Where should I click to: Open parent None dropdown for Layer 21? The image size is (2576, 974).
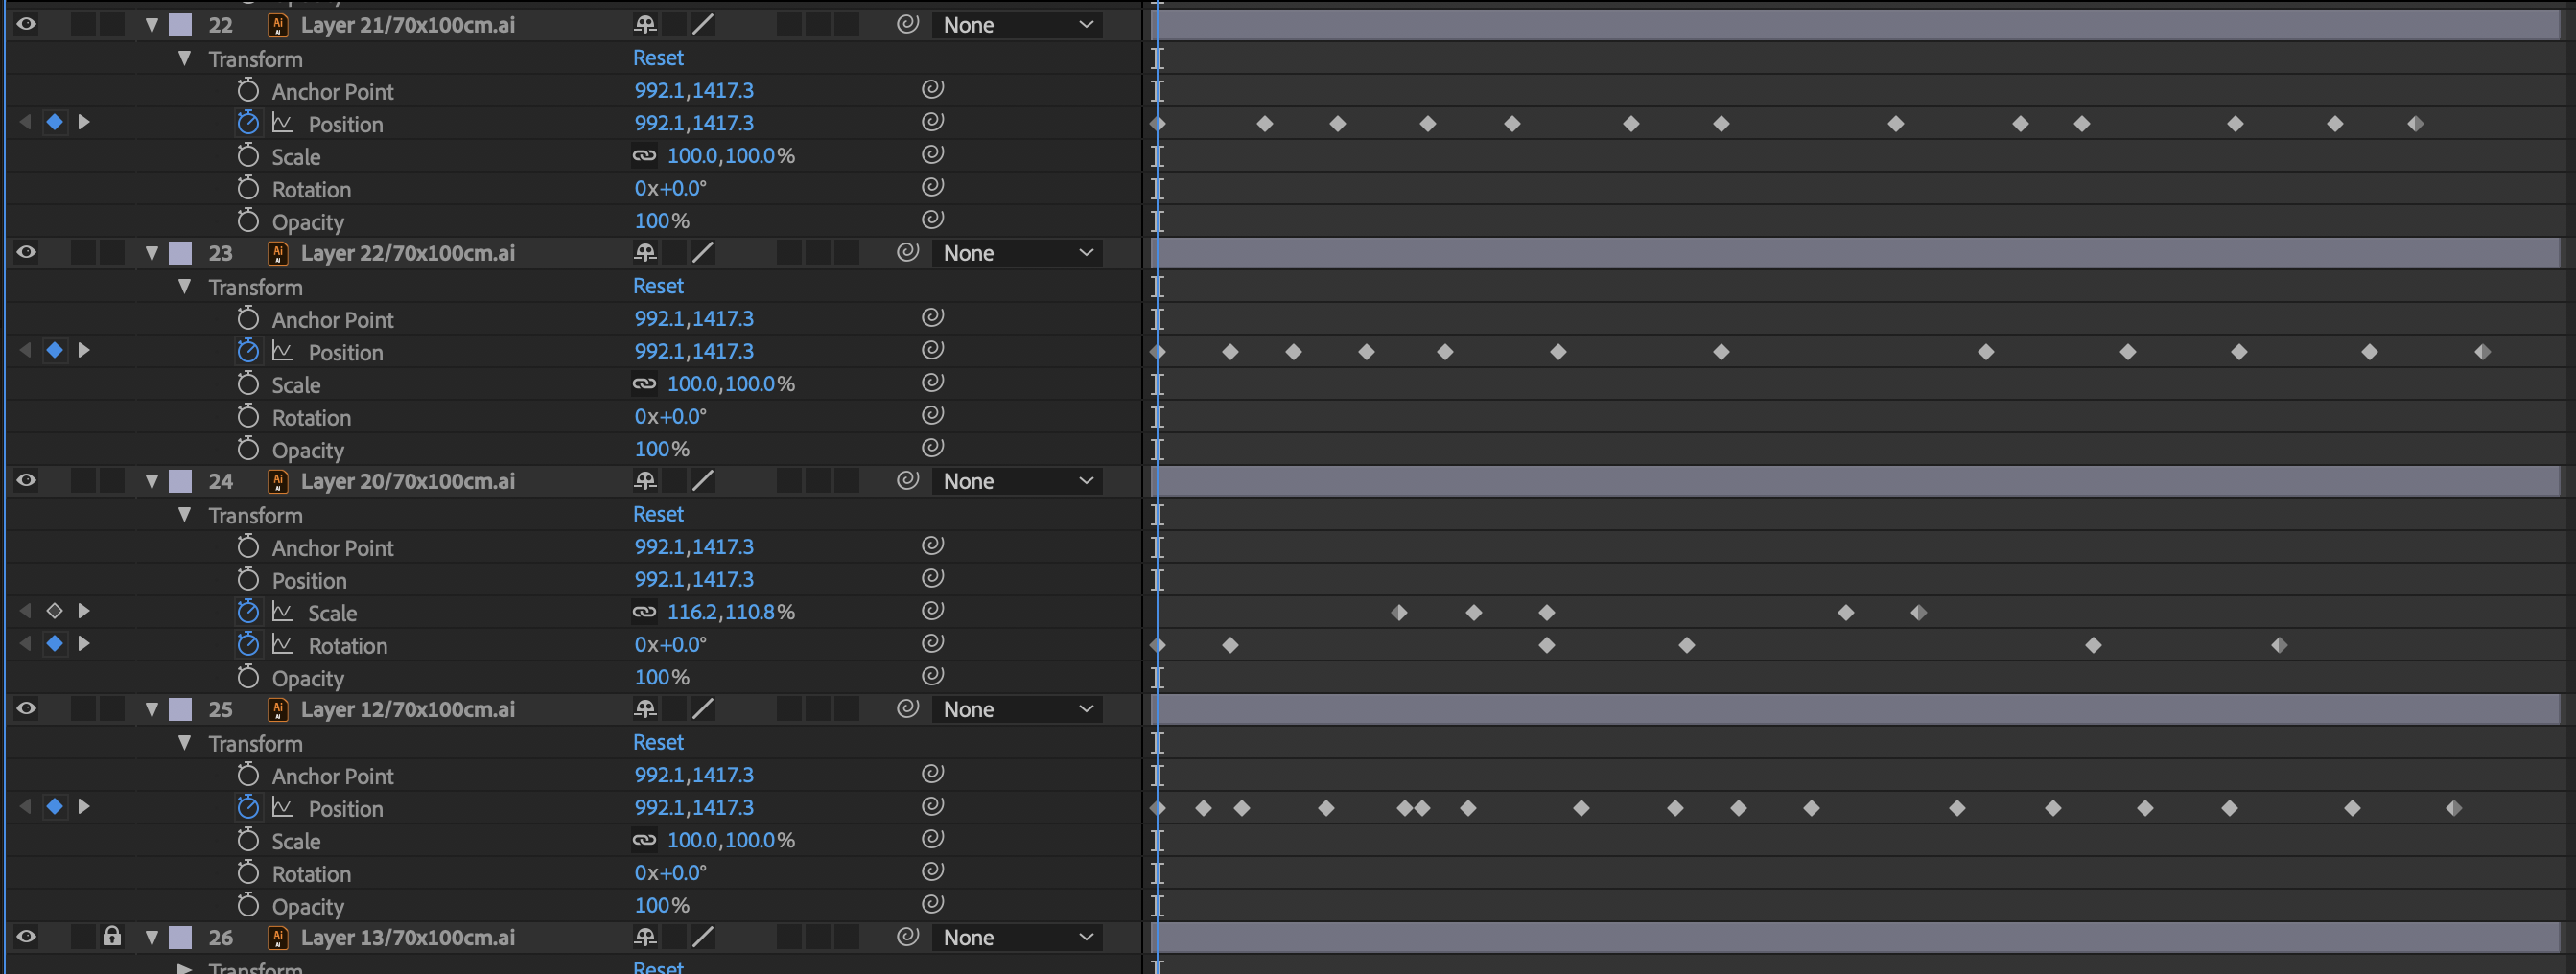pos(1017,25)
